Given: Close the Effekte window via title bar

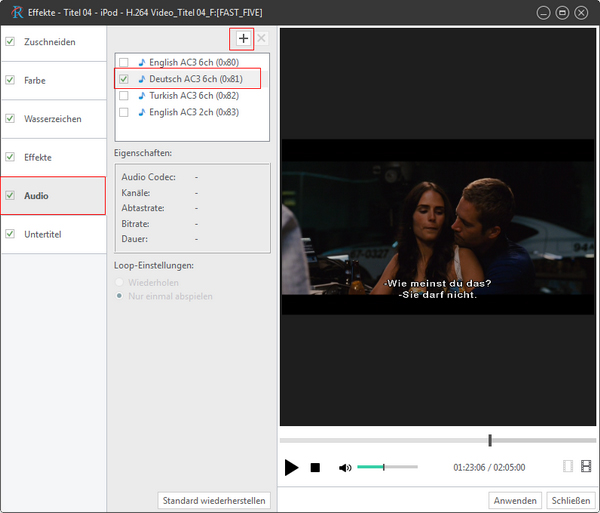Looking at the screenshot, I should [x=581, y=13].
